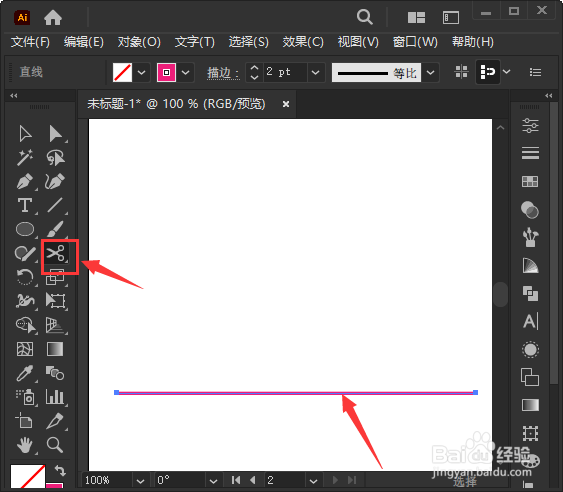Click the 描边 stroke panel link
The image size is (563, 492).
click(223, 73)
